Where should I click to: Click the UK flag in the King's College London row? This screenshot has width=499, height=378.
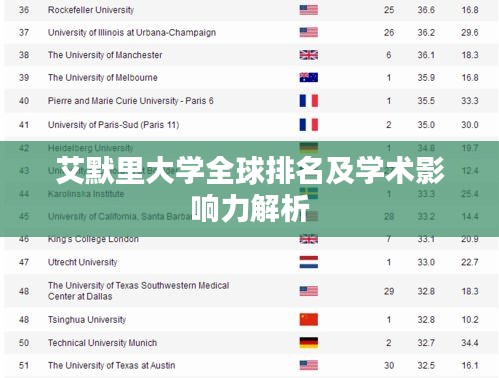(308, 239)
